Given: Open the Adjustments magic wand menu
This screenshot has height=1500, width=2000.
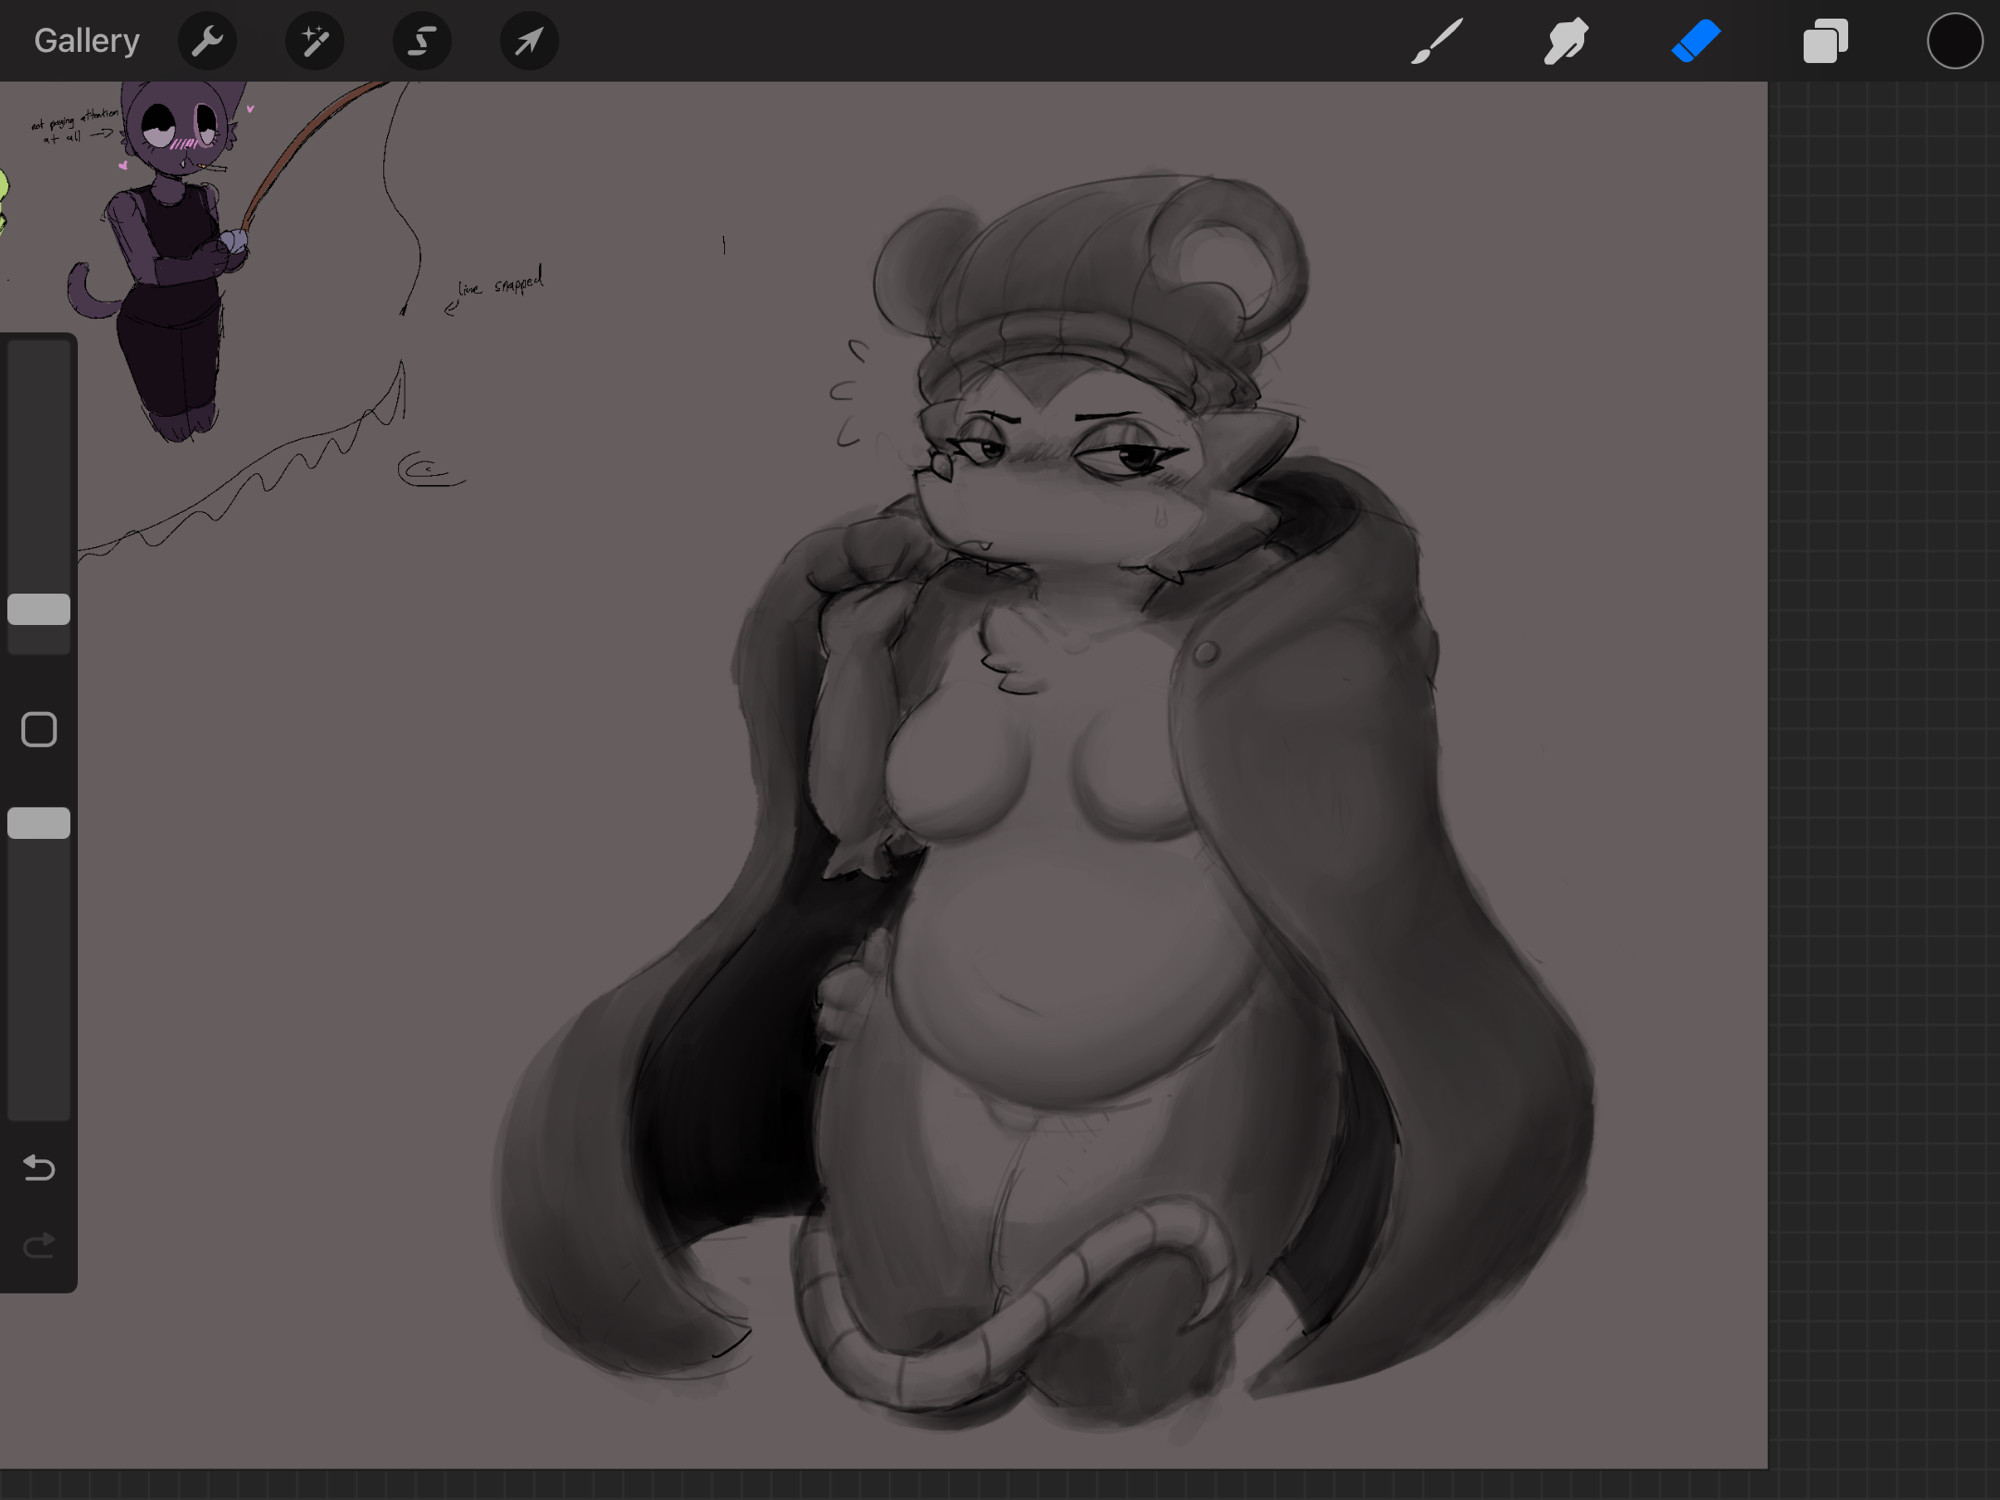Looking at the screenshot, I should pos(315,41).
